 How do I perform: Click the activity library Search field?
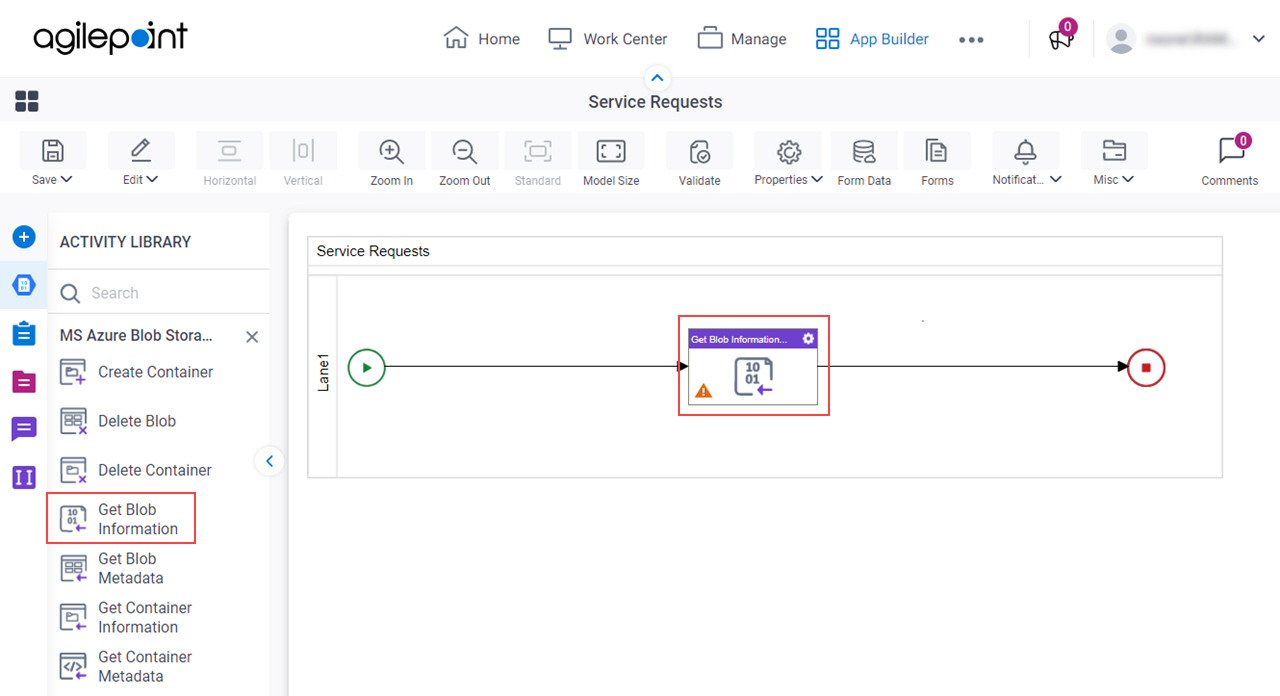[159, 293]
